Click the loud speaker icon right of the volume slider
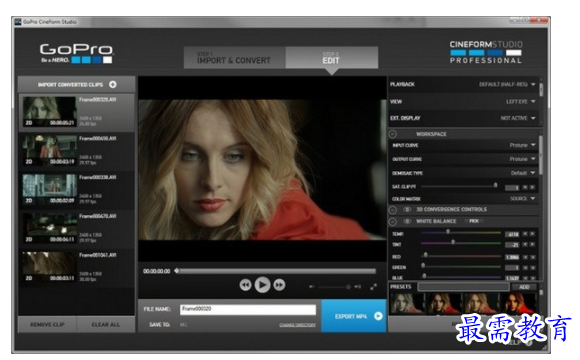 (358, 287)
